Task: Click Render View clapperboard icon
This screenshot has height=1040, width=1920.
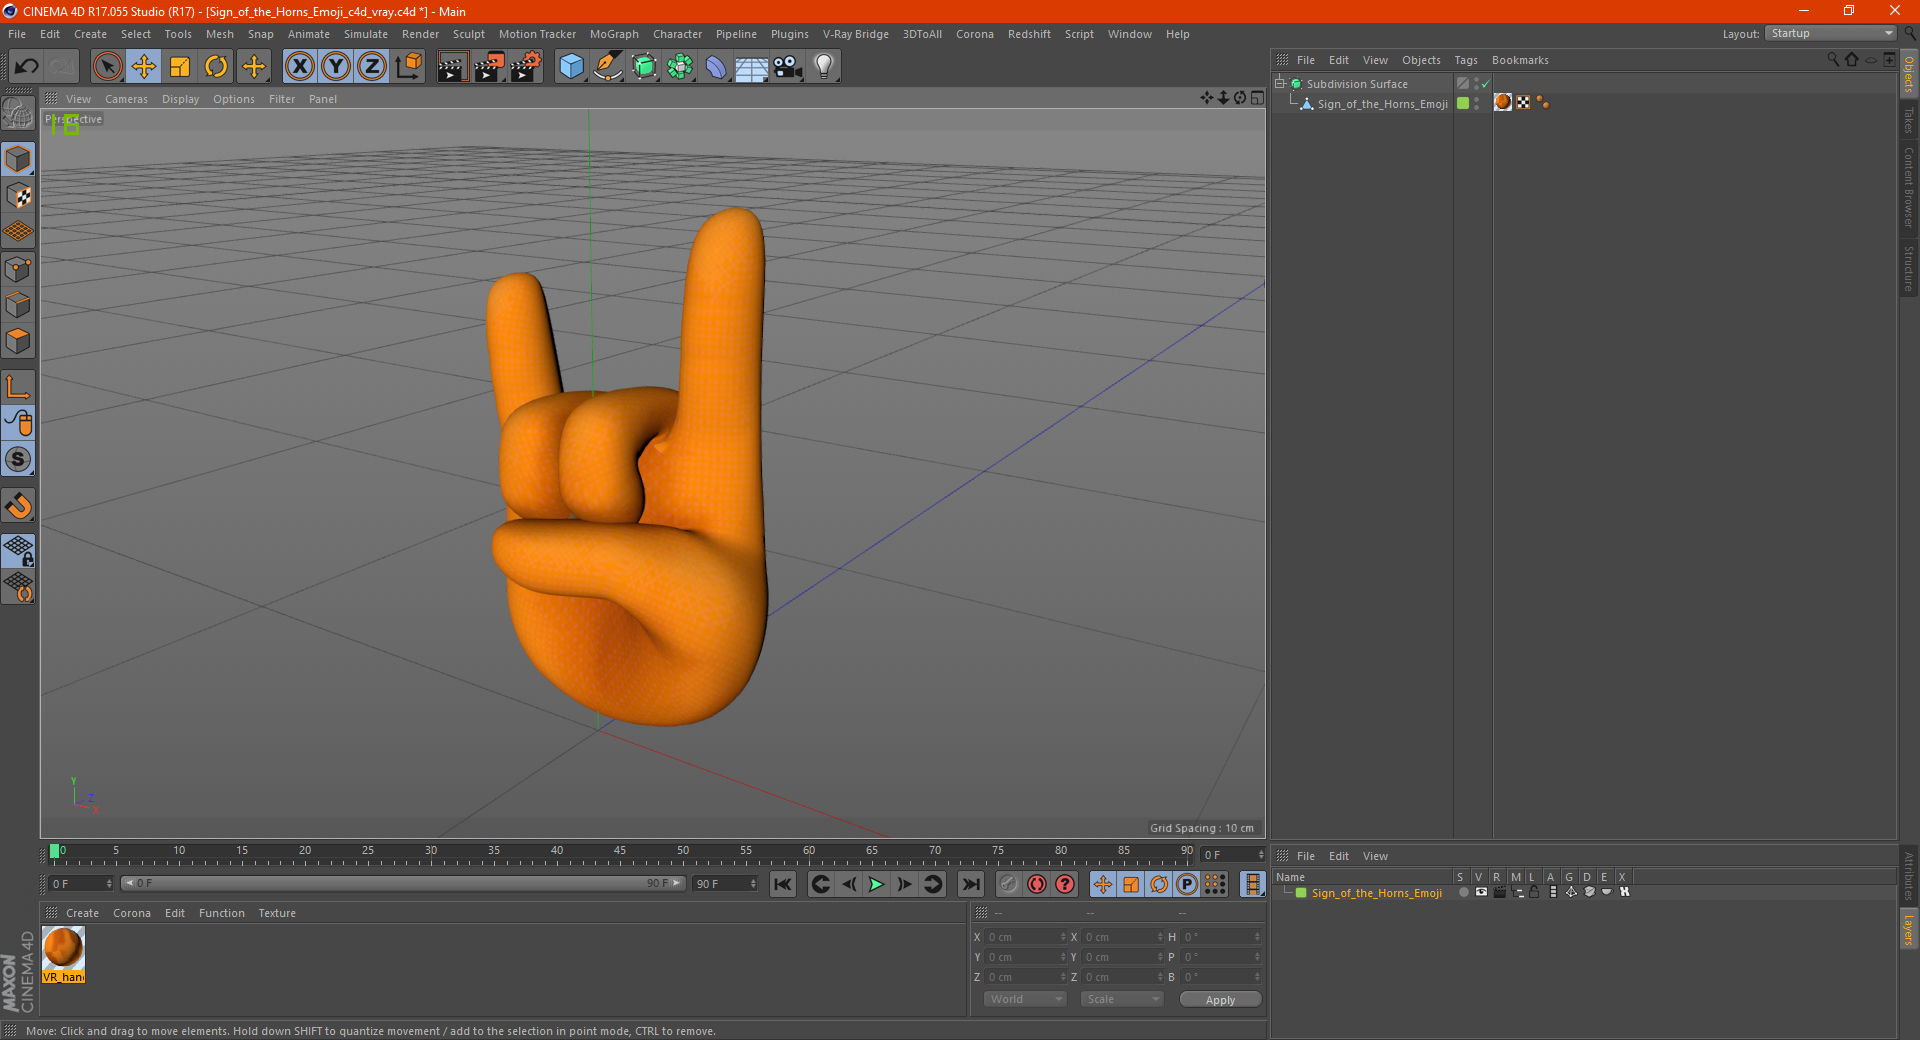Action: point(452,67)
